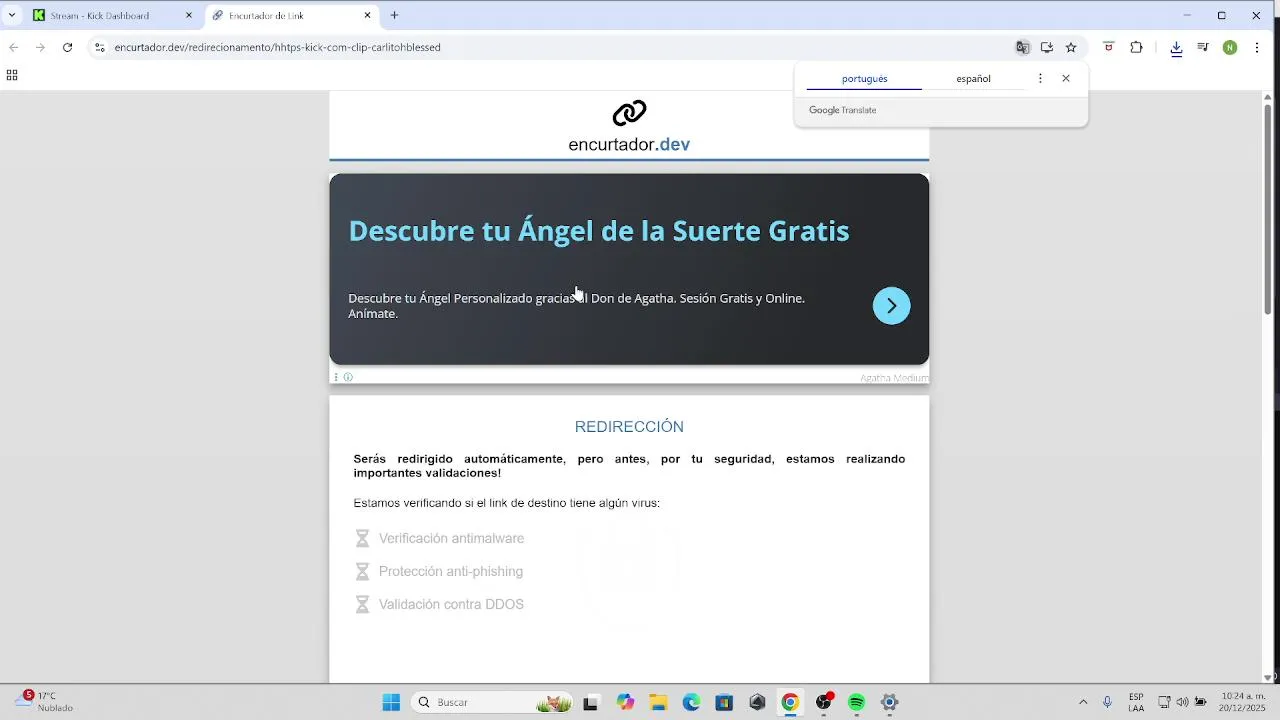Show hidden system tray icons
Image resolution: width=1280 pixels, height=720 pixels.
tap(1083, 702)
